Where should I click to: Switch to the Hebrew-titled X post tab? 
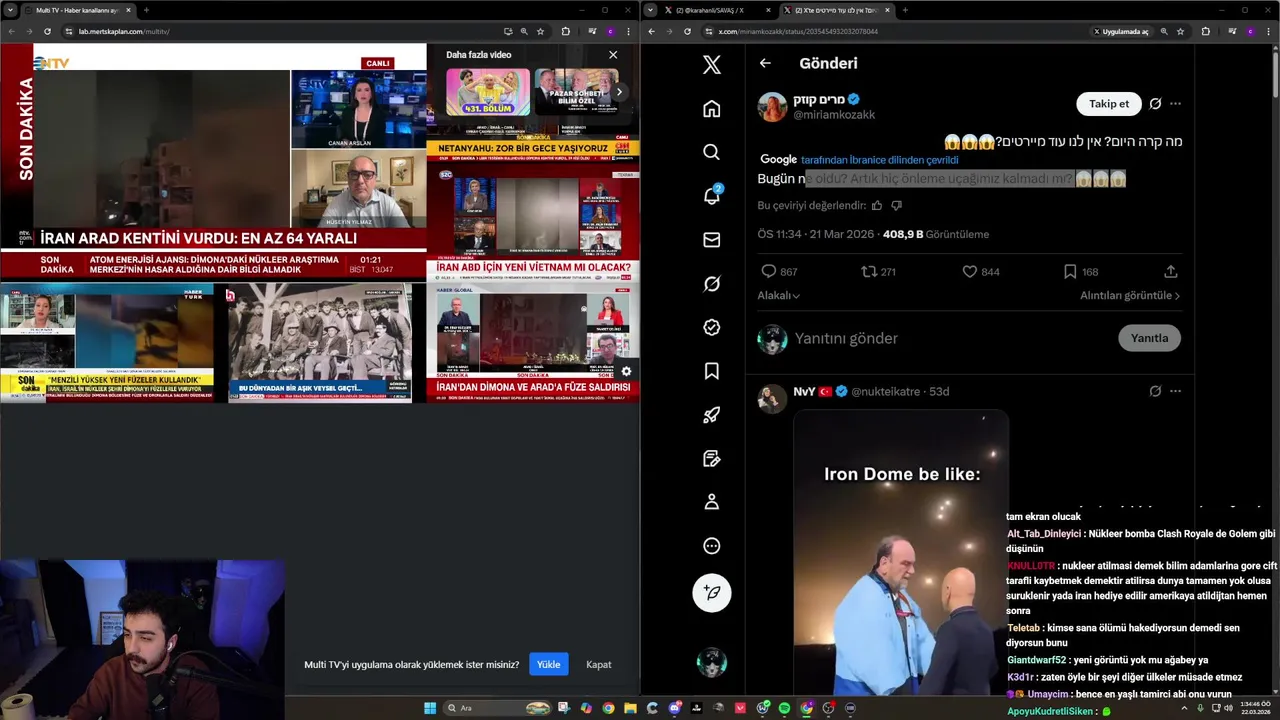837,10
